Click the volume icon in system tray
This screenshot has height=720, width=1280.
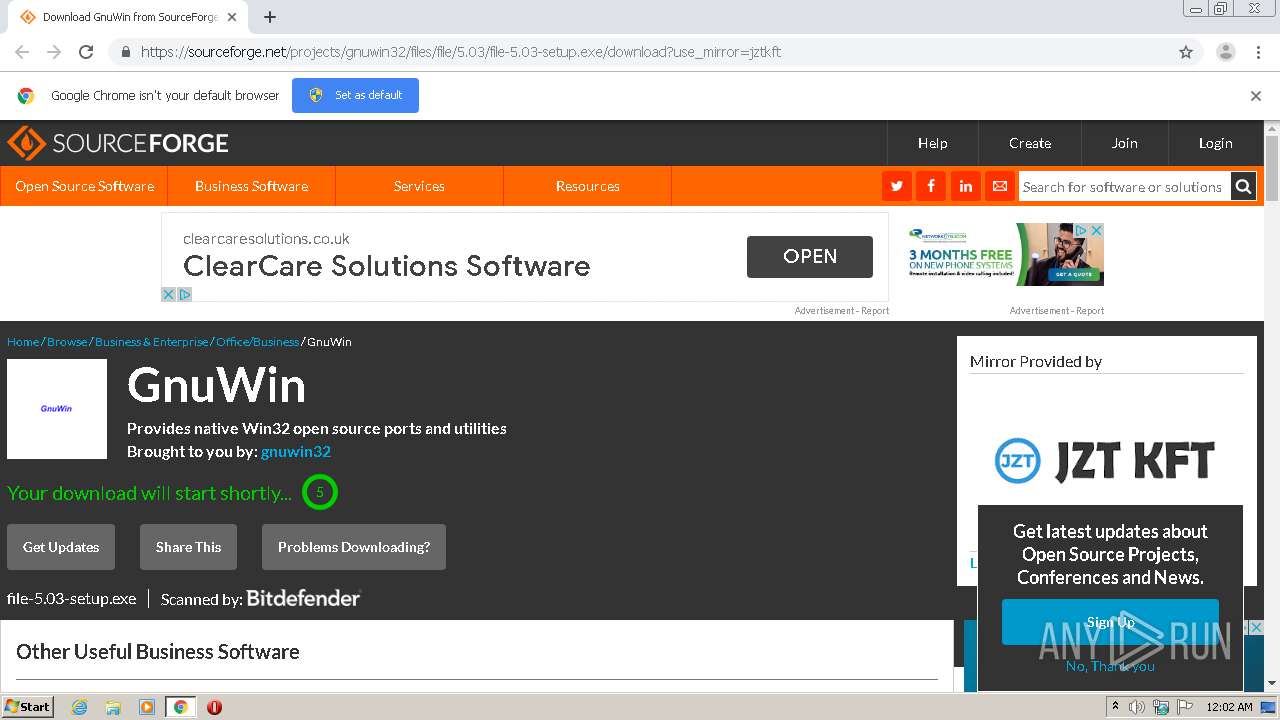click(x=1137, y=707)
